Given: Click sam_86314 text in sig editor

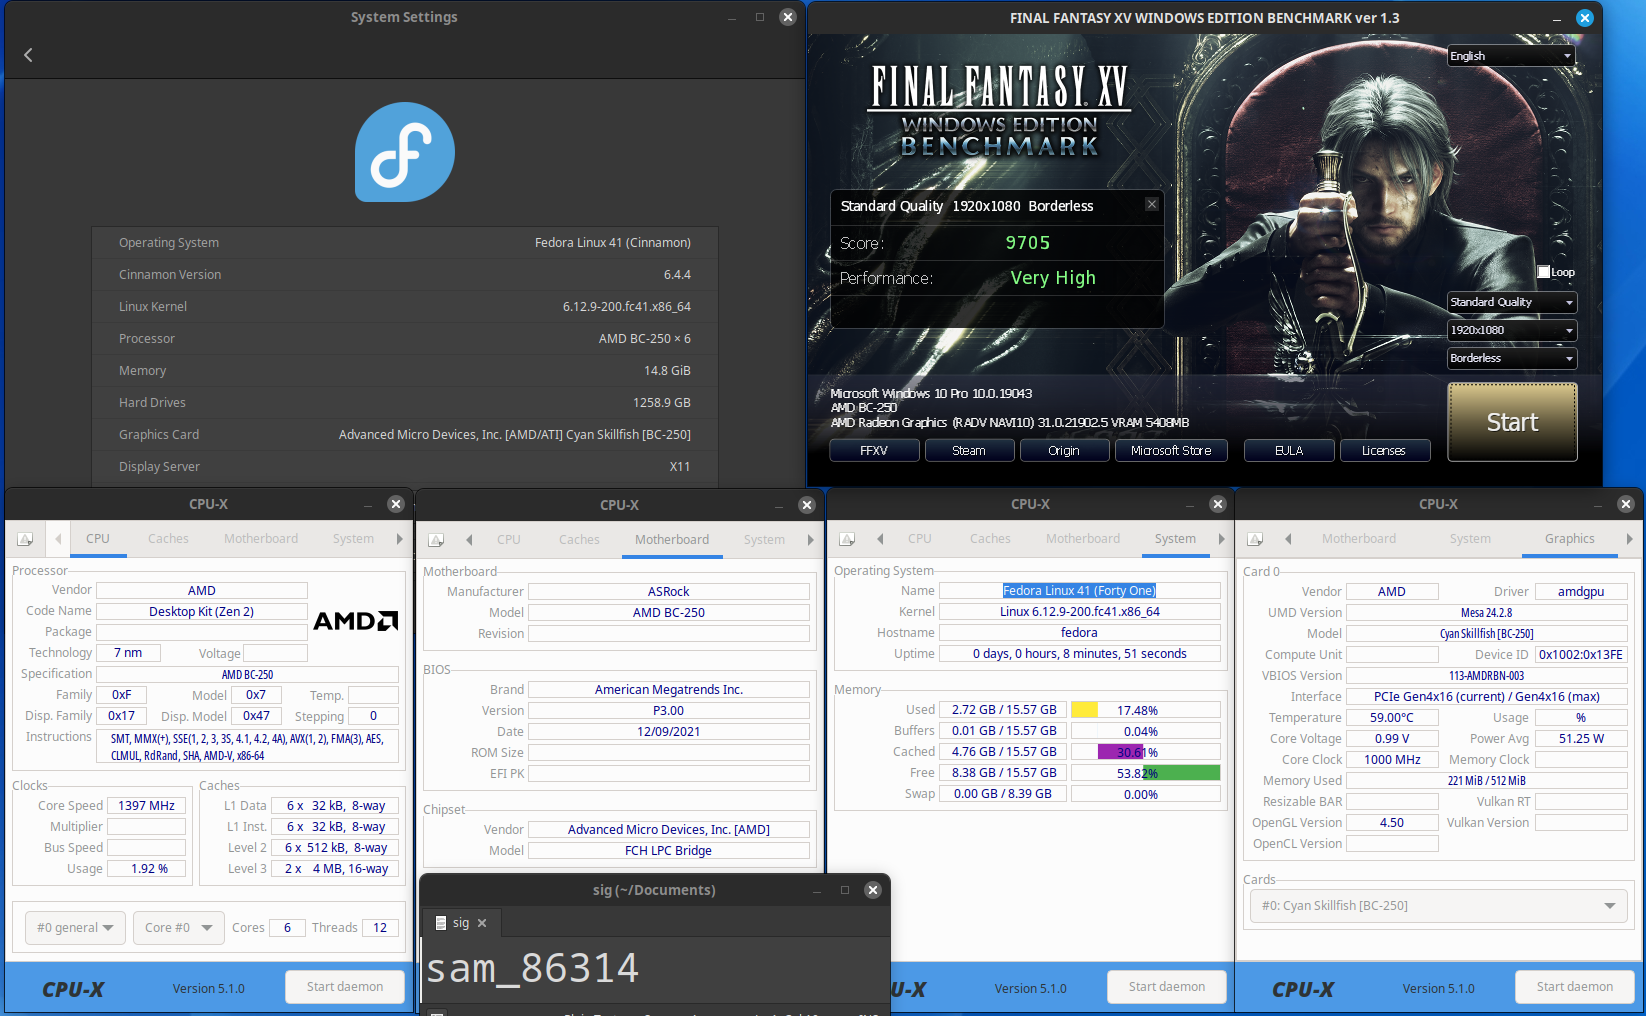Looking at the screenshot, I should click(532, 968).
